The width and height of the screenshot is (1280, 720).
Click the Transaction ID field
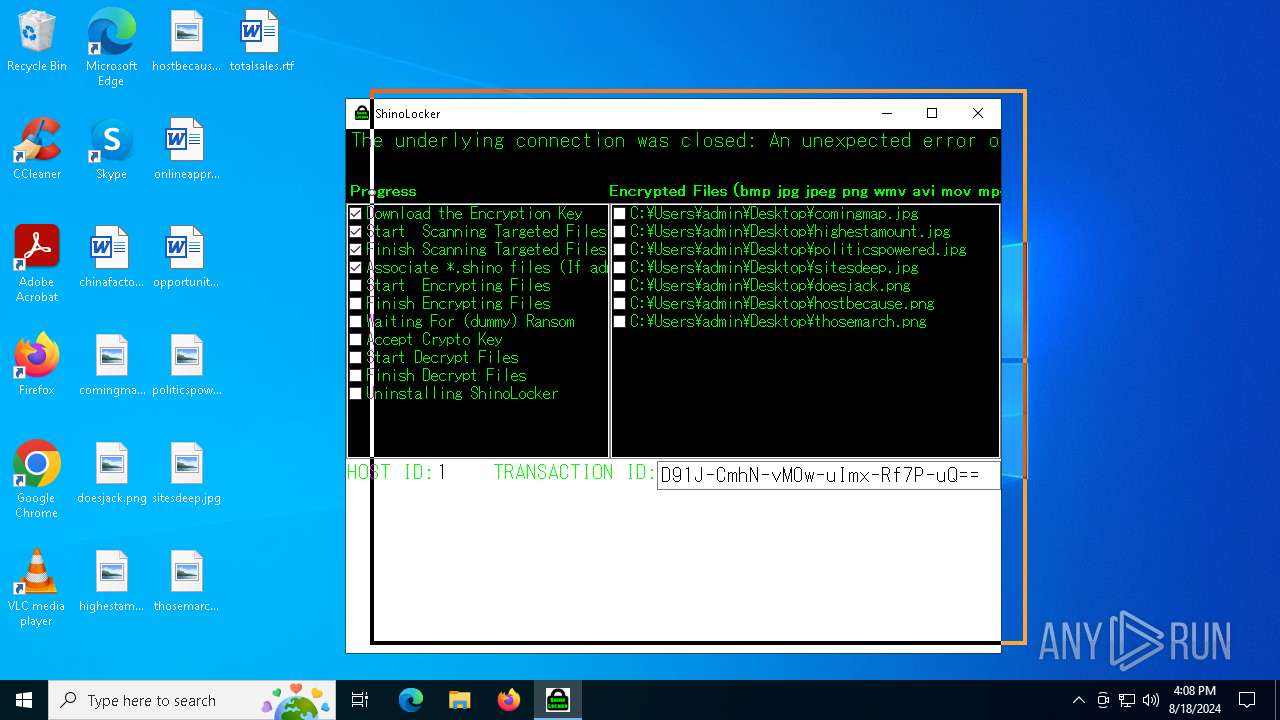tap(828, 475)
